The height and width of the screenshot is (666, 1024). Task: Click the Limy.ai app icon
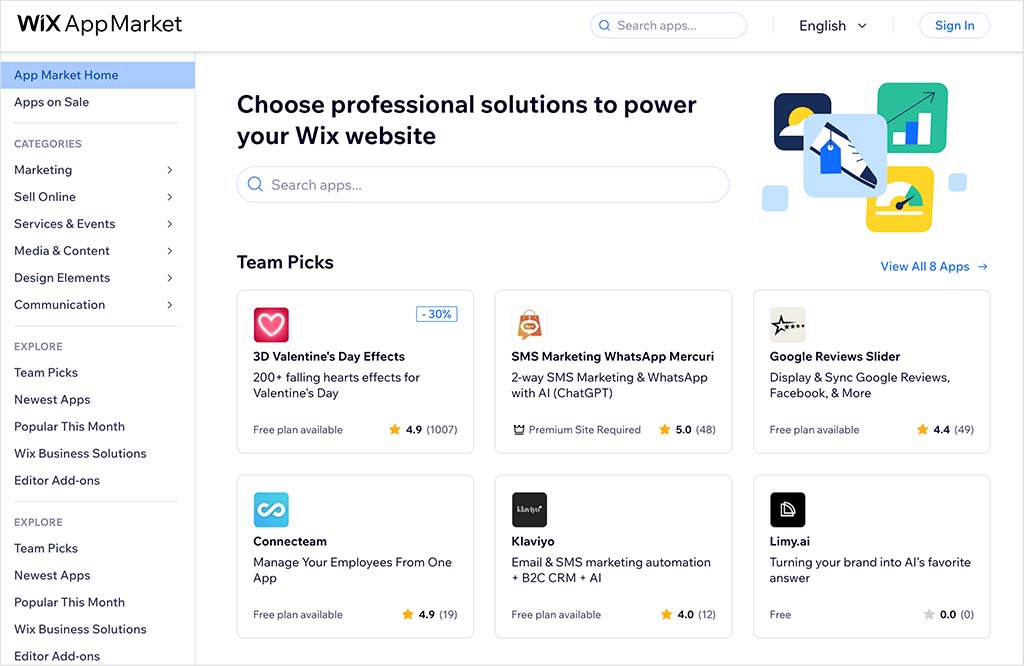[787, 510]
